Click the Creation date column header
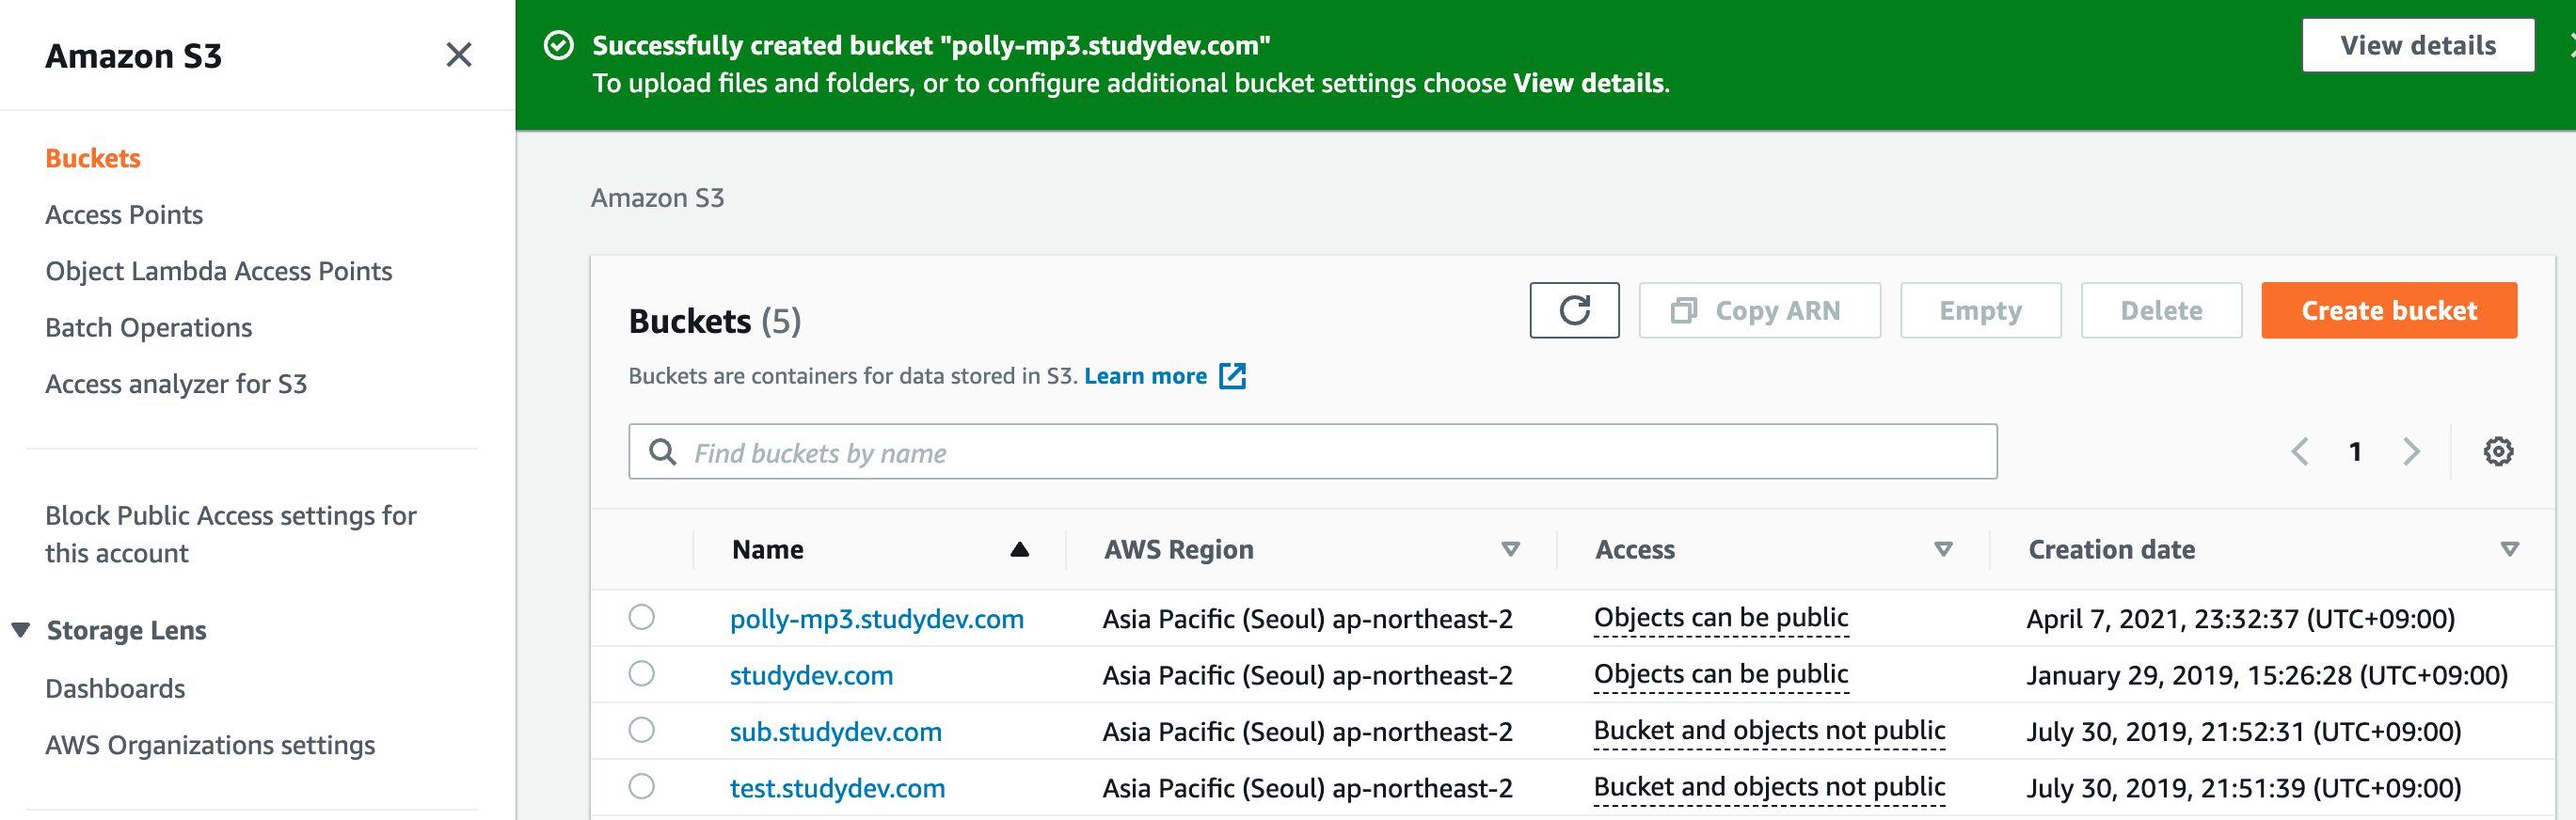This screenshot has width=2576, height=820. click(2111, 549)
